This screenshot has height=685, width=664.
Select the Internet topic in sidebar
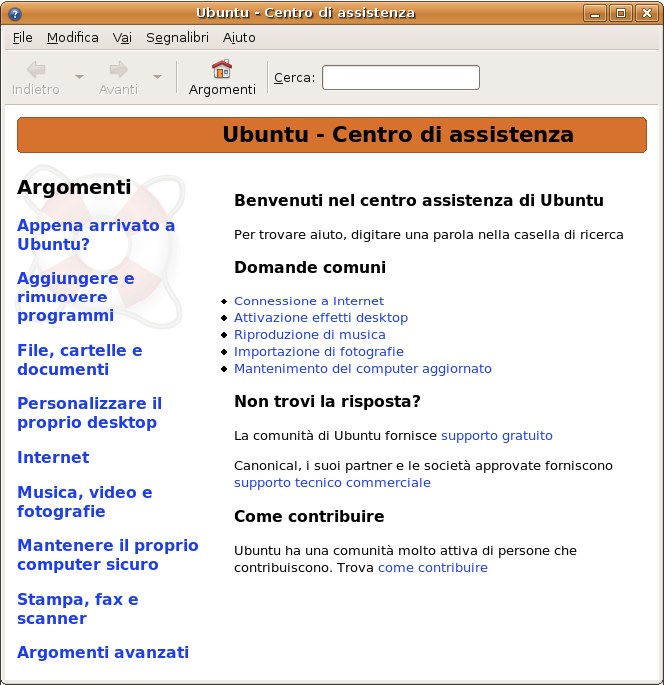pyautogui.click(x=53, y=457)
